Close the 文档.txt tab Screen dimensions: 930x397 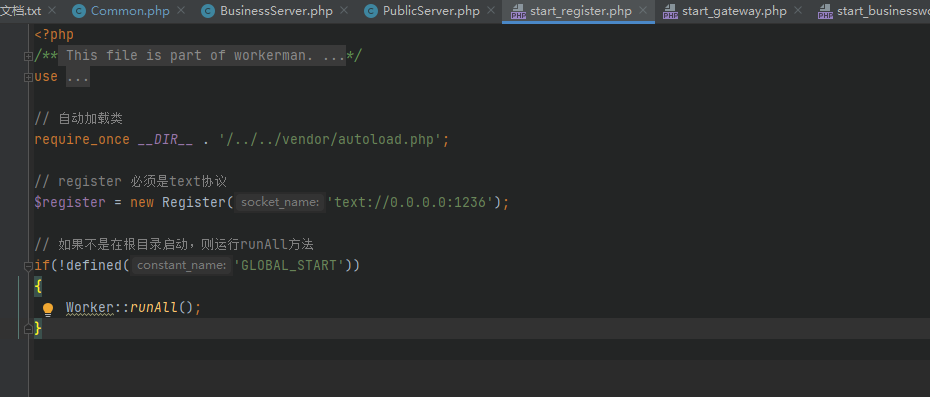pyautogui.click(x=52, y=10)
